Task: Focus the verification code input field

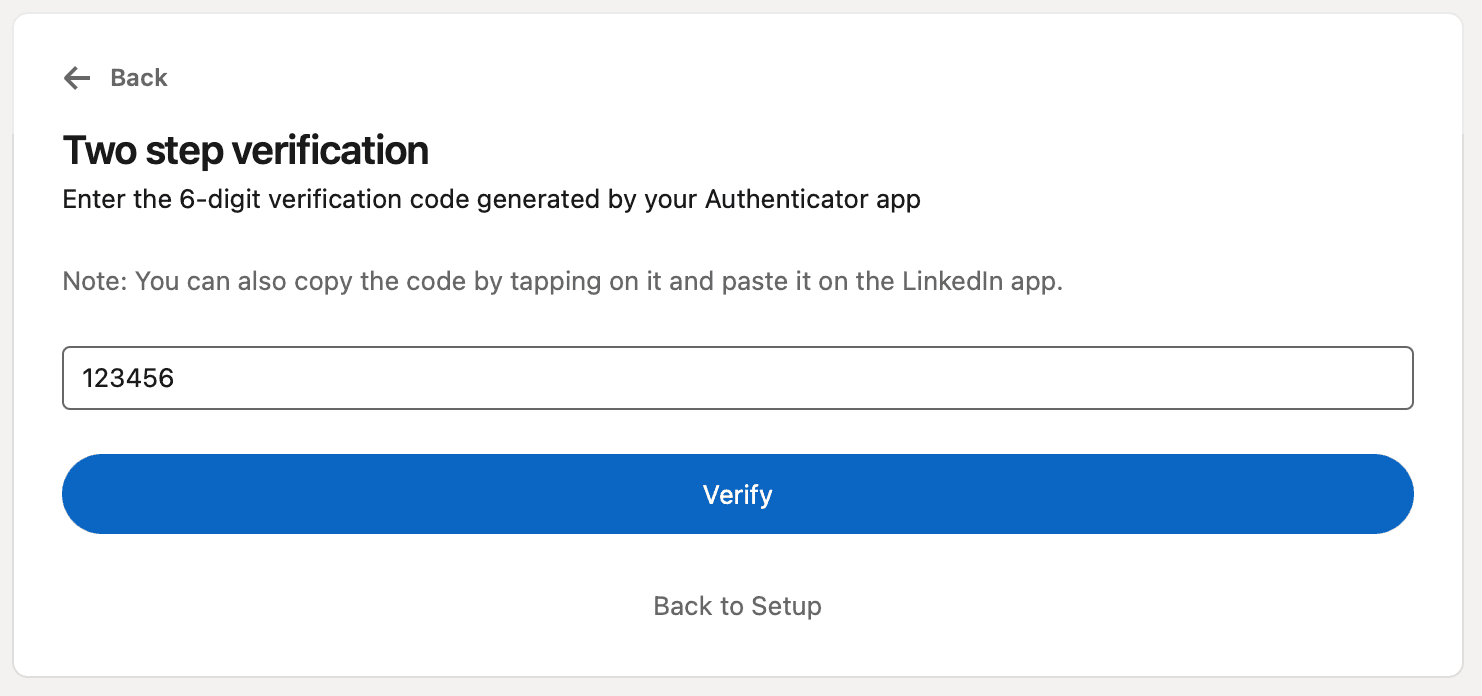Action: pyautogui.click(x=738, y=378)
